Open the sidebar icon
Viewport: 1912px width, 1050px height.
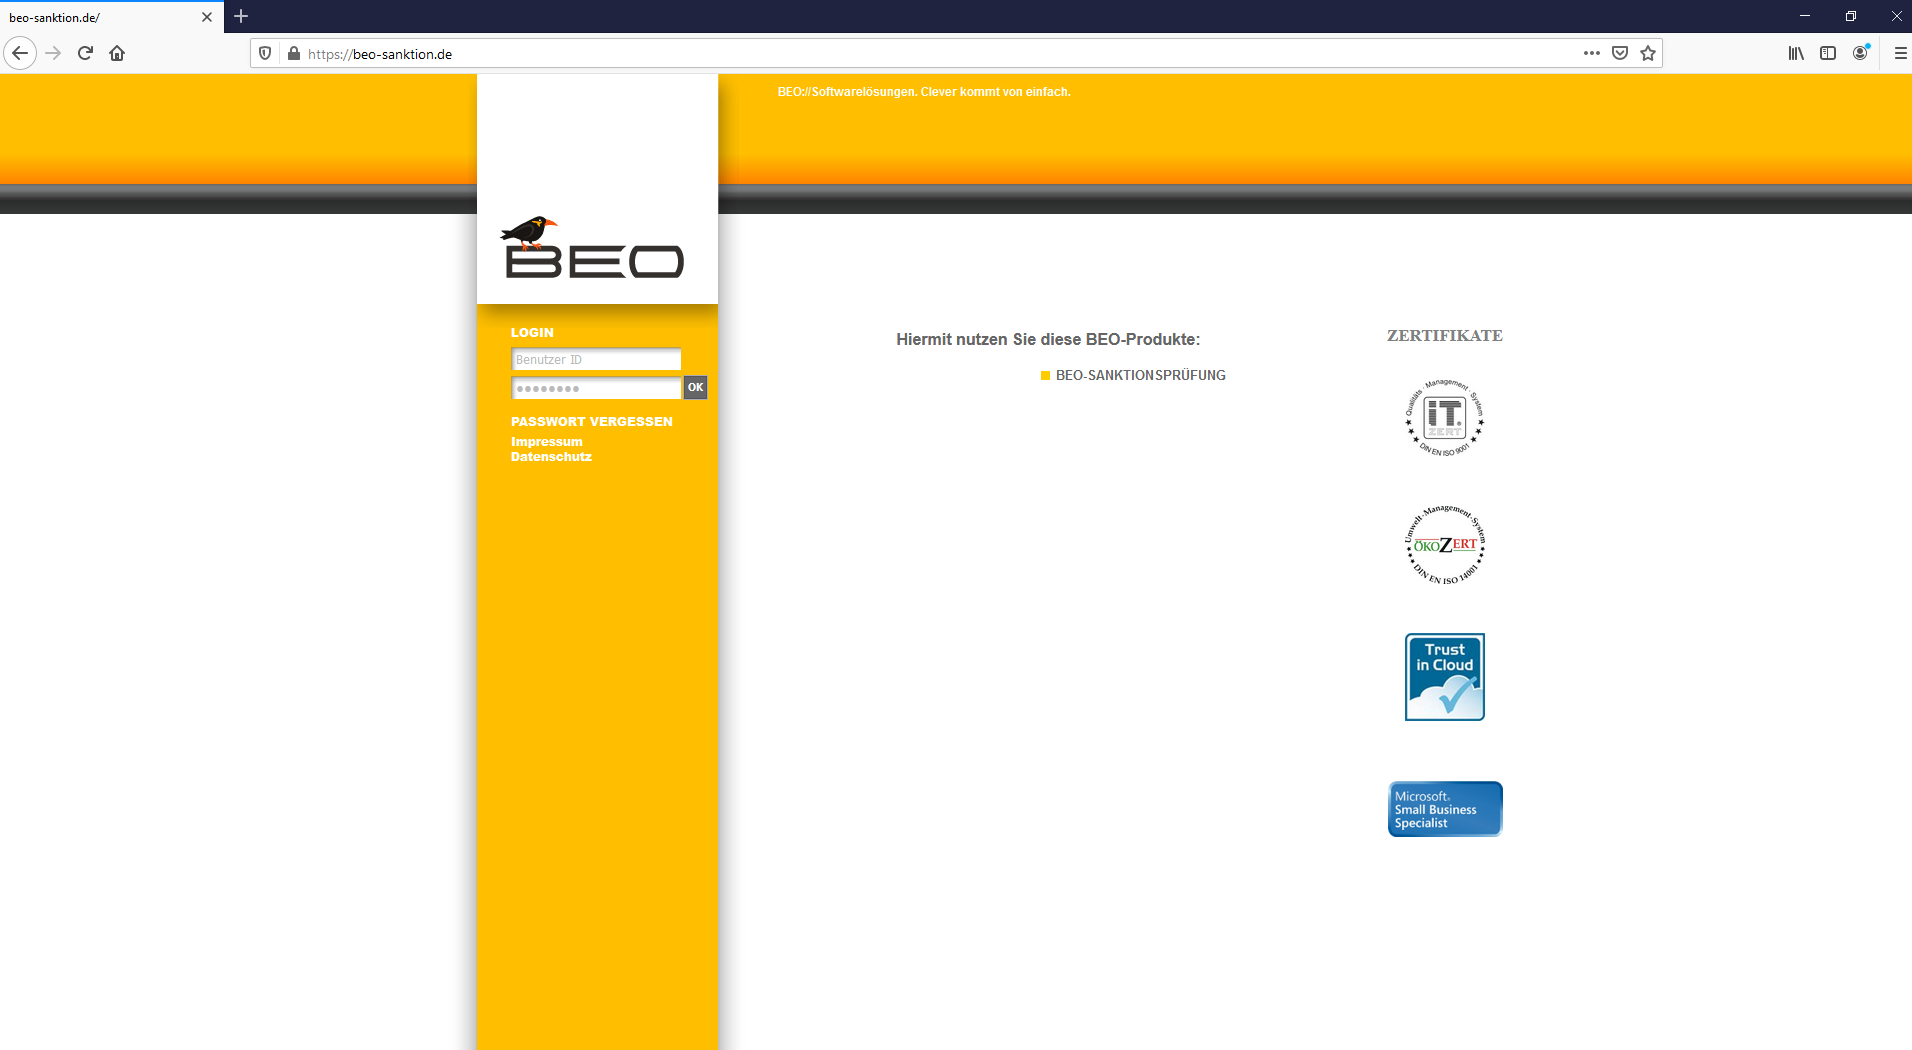coord(1829,53)
